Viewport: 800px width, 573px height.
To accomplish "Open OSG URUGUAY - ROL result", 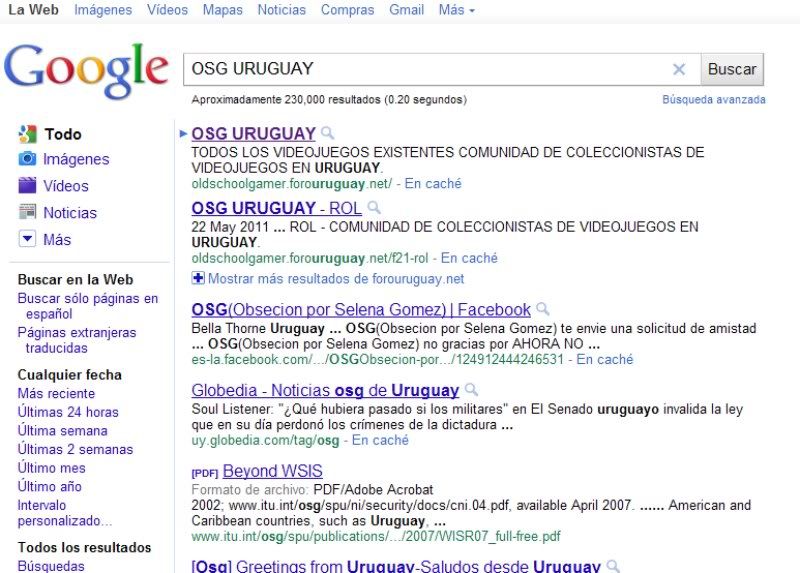I will coord(277,208).
